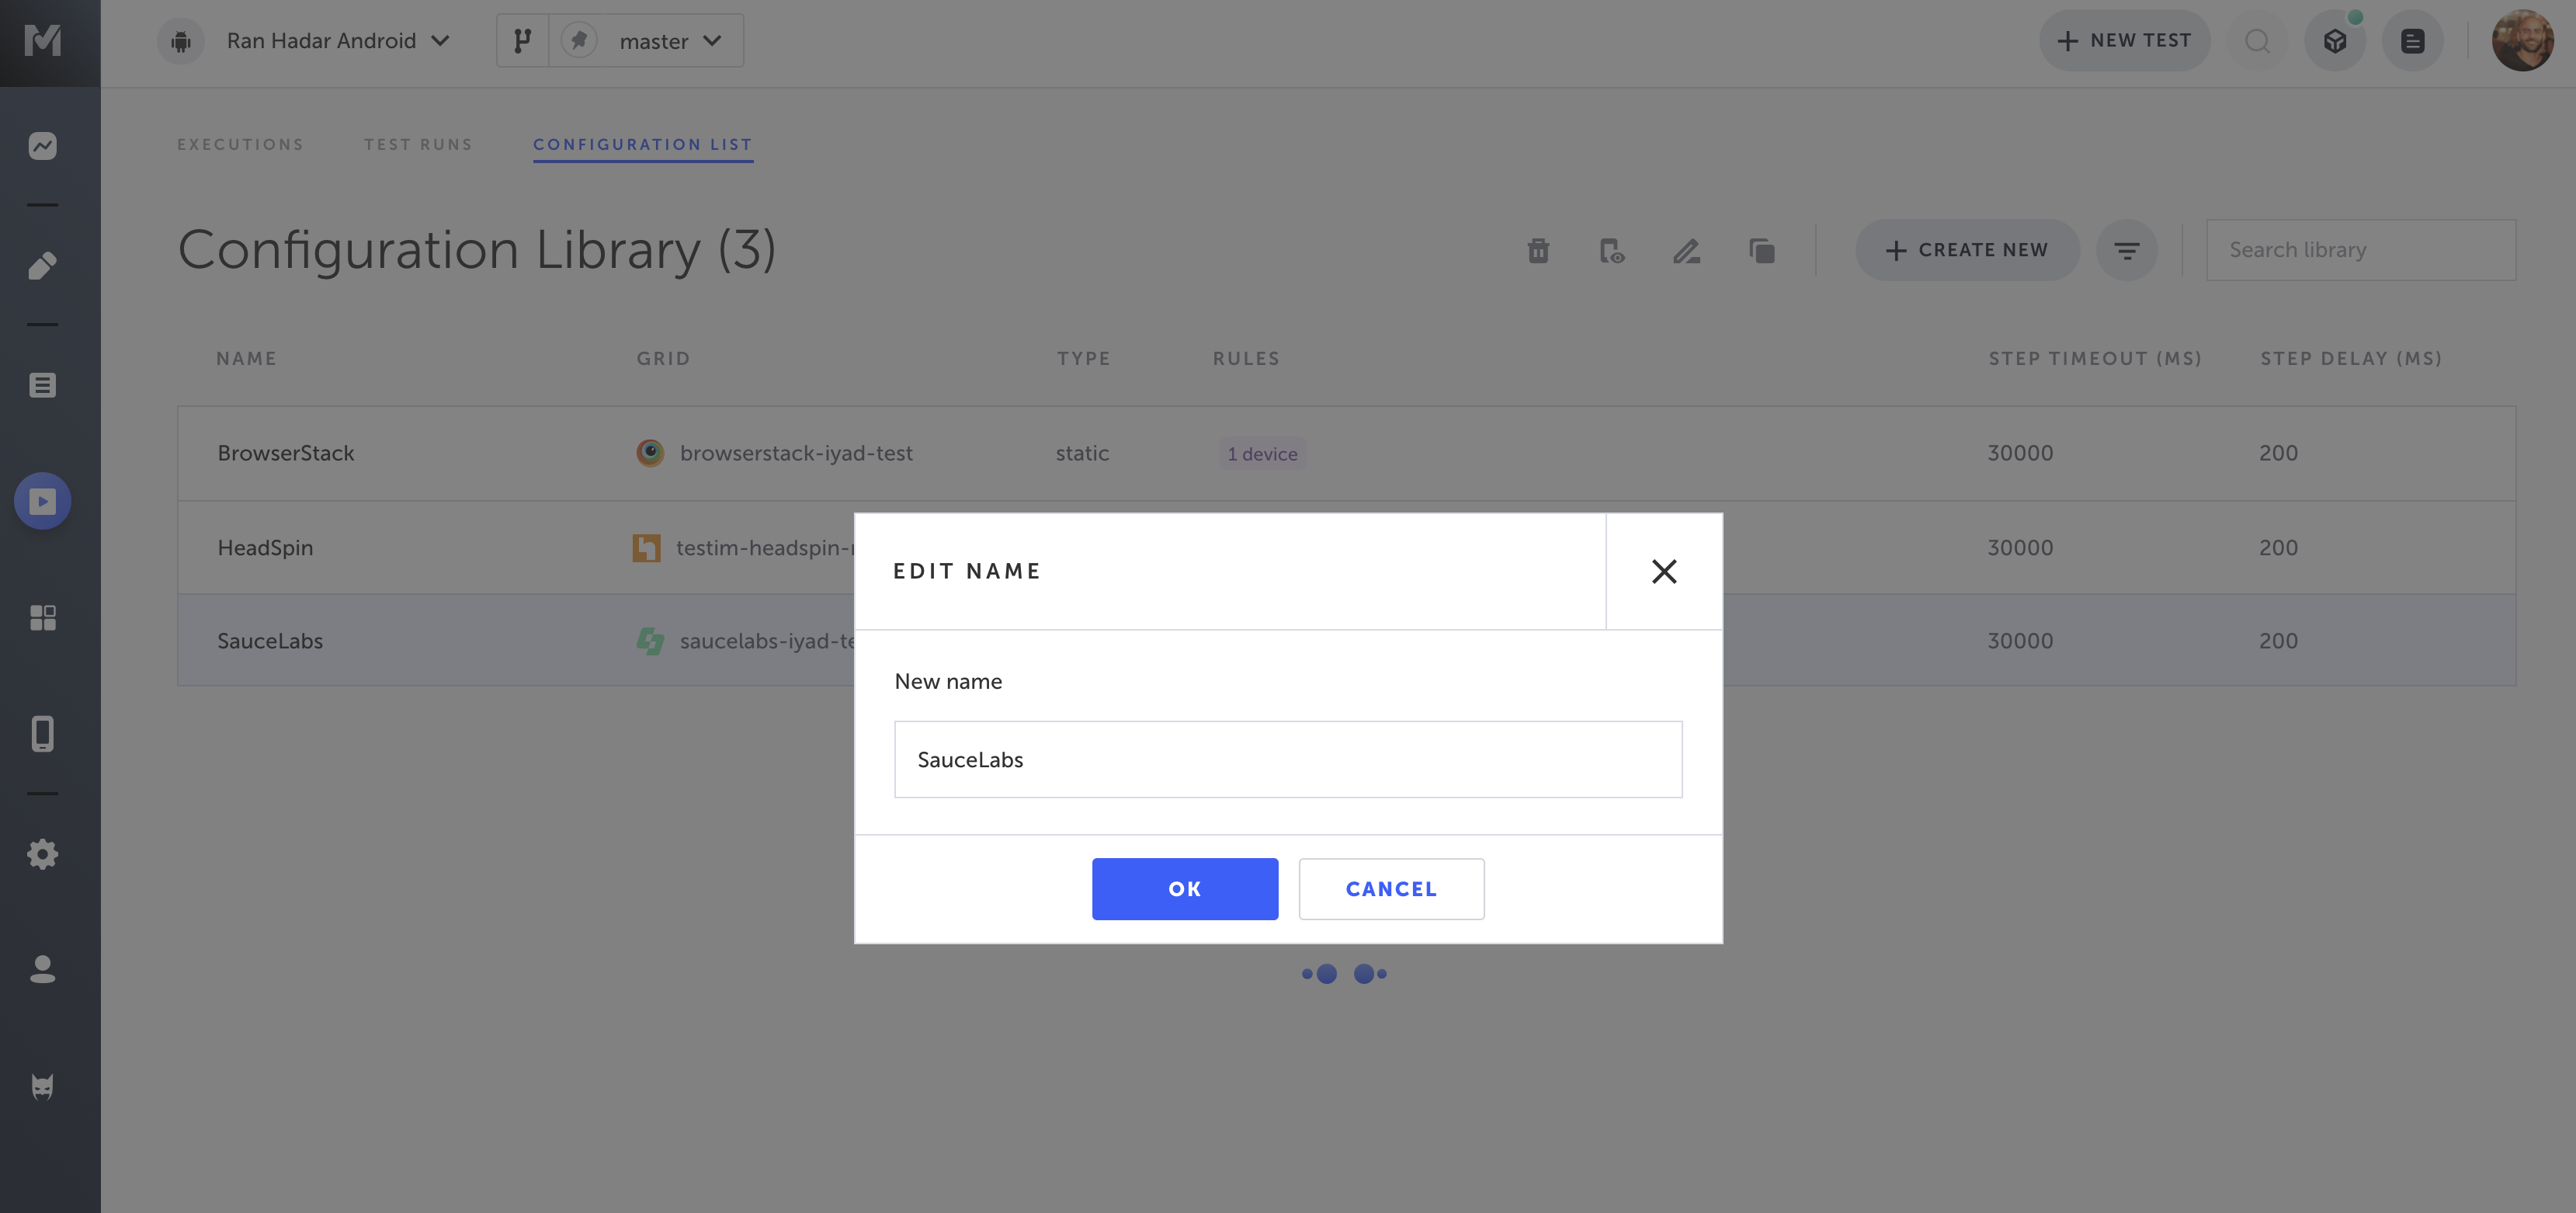Click the Rules column header
This screenshot has width=2576, height=1213.
[x=1246, y=359]
